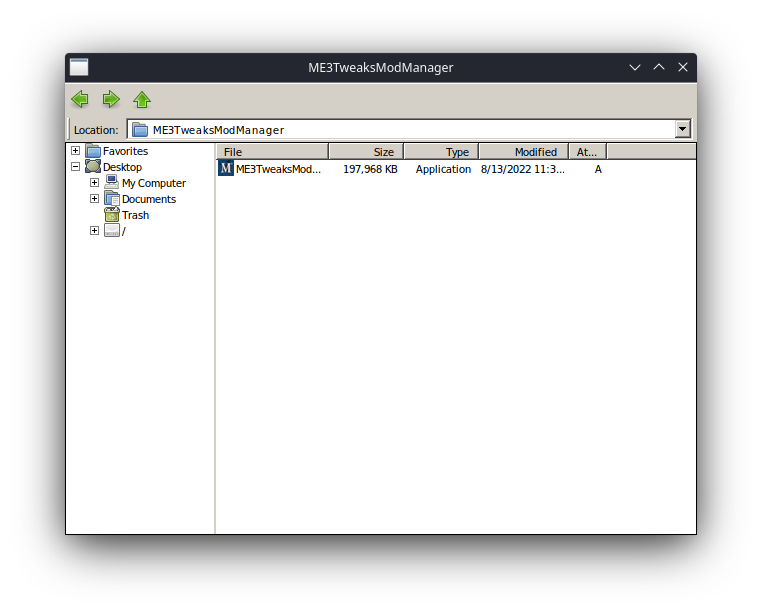Minimize the ME3TweaksModManager window
The width and height of the screenshot is (762, 612).
pos(635,68)
